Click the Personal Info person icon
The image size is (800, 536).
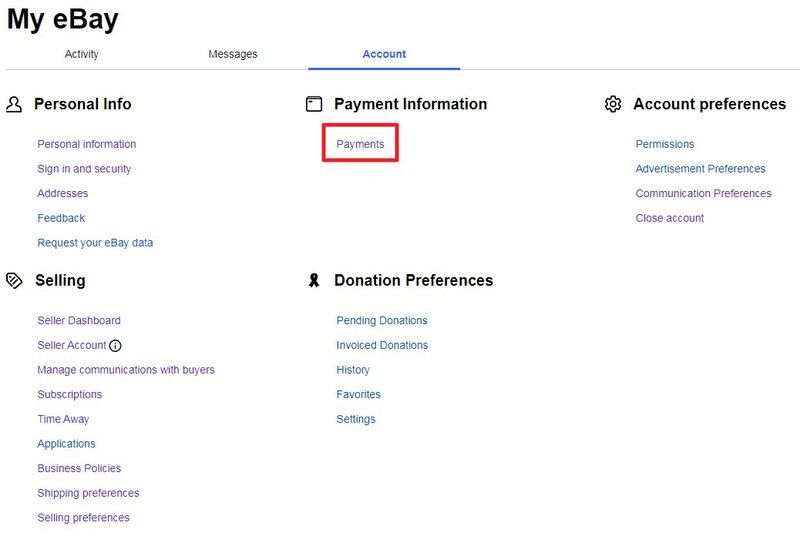click(x=14, y=104)
